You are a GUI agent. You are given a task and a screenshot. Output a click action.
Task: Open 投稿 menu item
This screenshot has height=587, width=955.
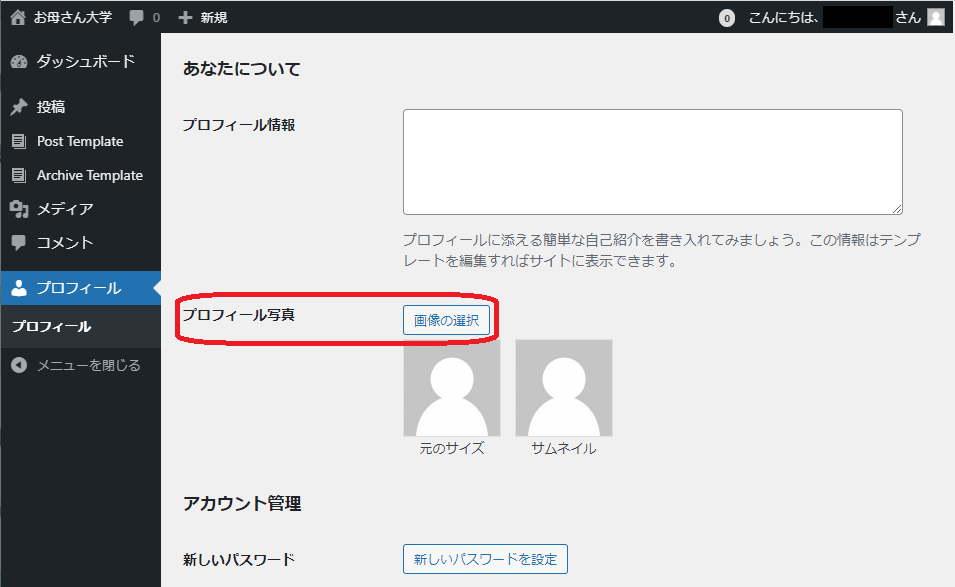(x=80, y=107)
